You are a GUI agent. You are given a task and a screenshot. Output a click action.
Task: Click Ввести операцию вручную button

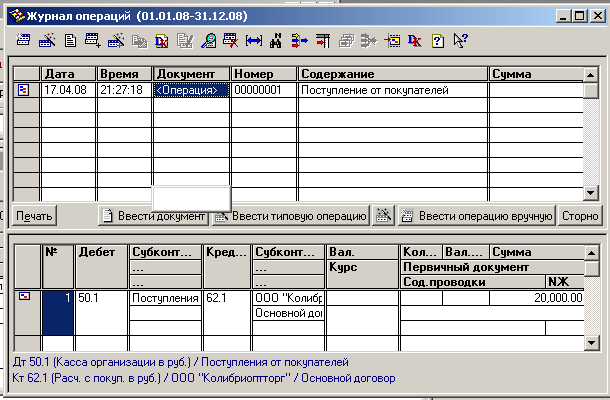[x=477, y=216]
